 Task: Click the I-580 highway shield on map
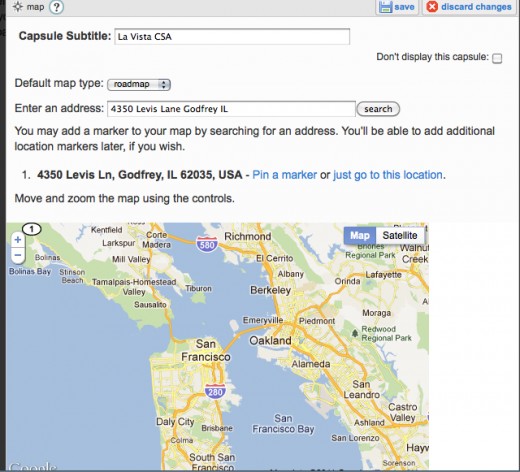pyautogui.click(x=207, y=244)
